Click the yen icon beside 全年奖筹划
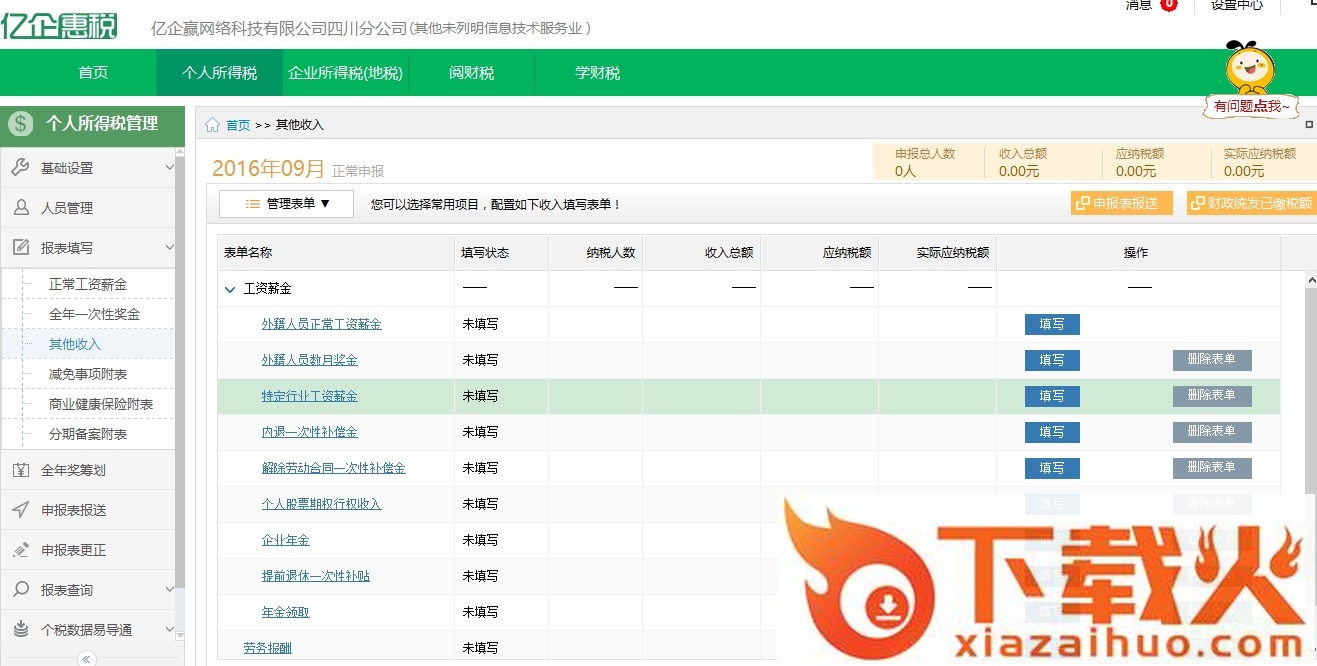The height and width of the screenshot is (666, 1317). pos(20,470)
